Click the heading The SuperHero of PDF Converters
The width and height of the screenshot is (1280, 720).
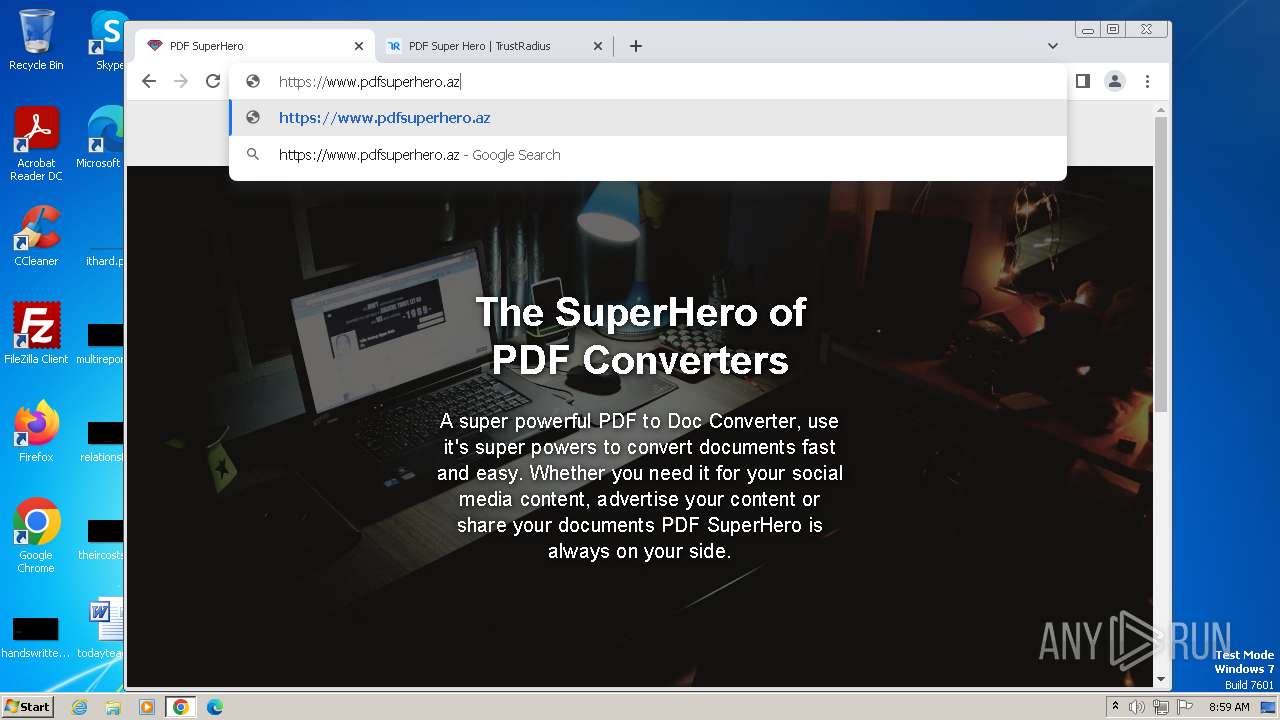[x=640, y=336]
